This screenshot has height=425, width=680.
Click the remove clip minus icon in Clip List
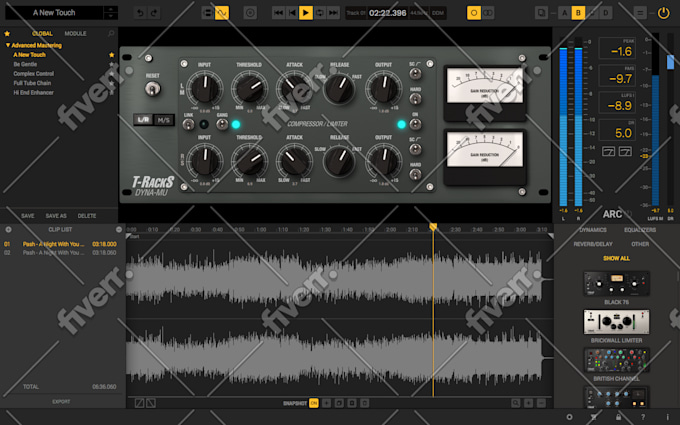pyautogui.click(x=119, y=229)
